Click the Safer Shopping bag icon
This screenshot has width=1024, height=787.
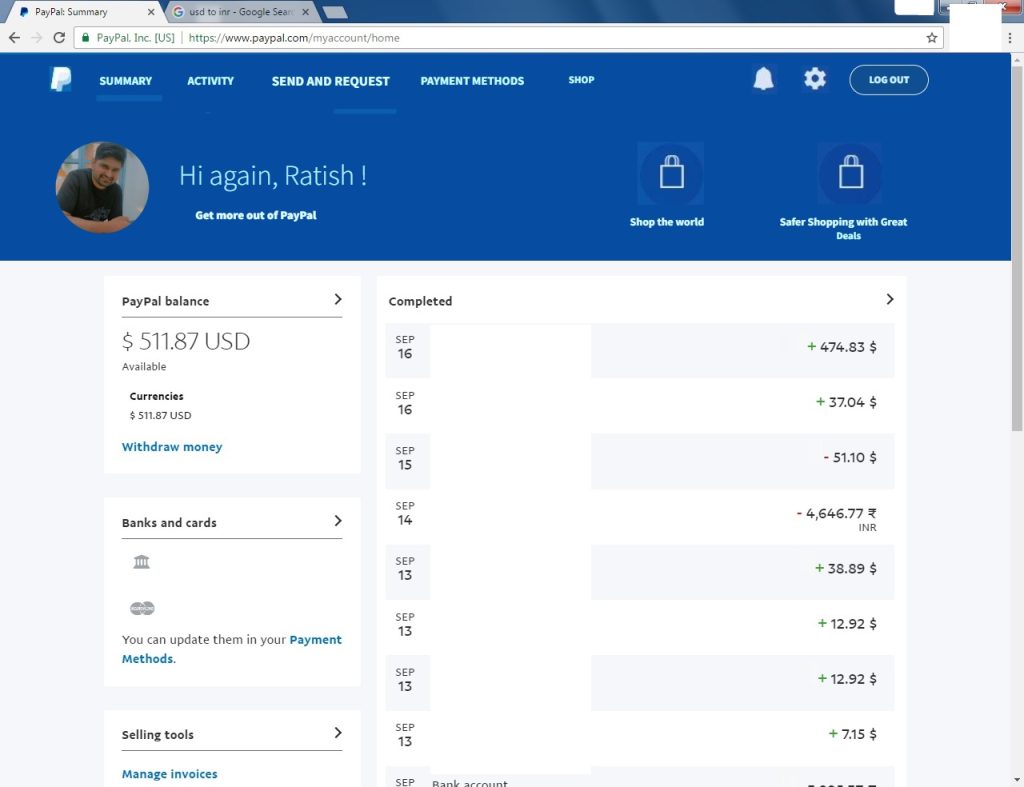pos(850,174)
